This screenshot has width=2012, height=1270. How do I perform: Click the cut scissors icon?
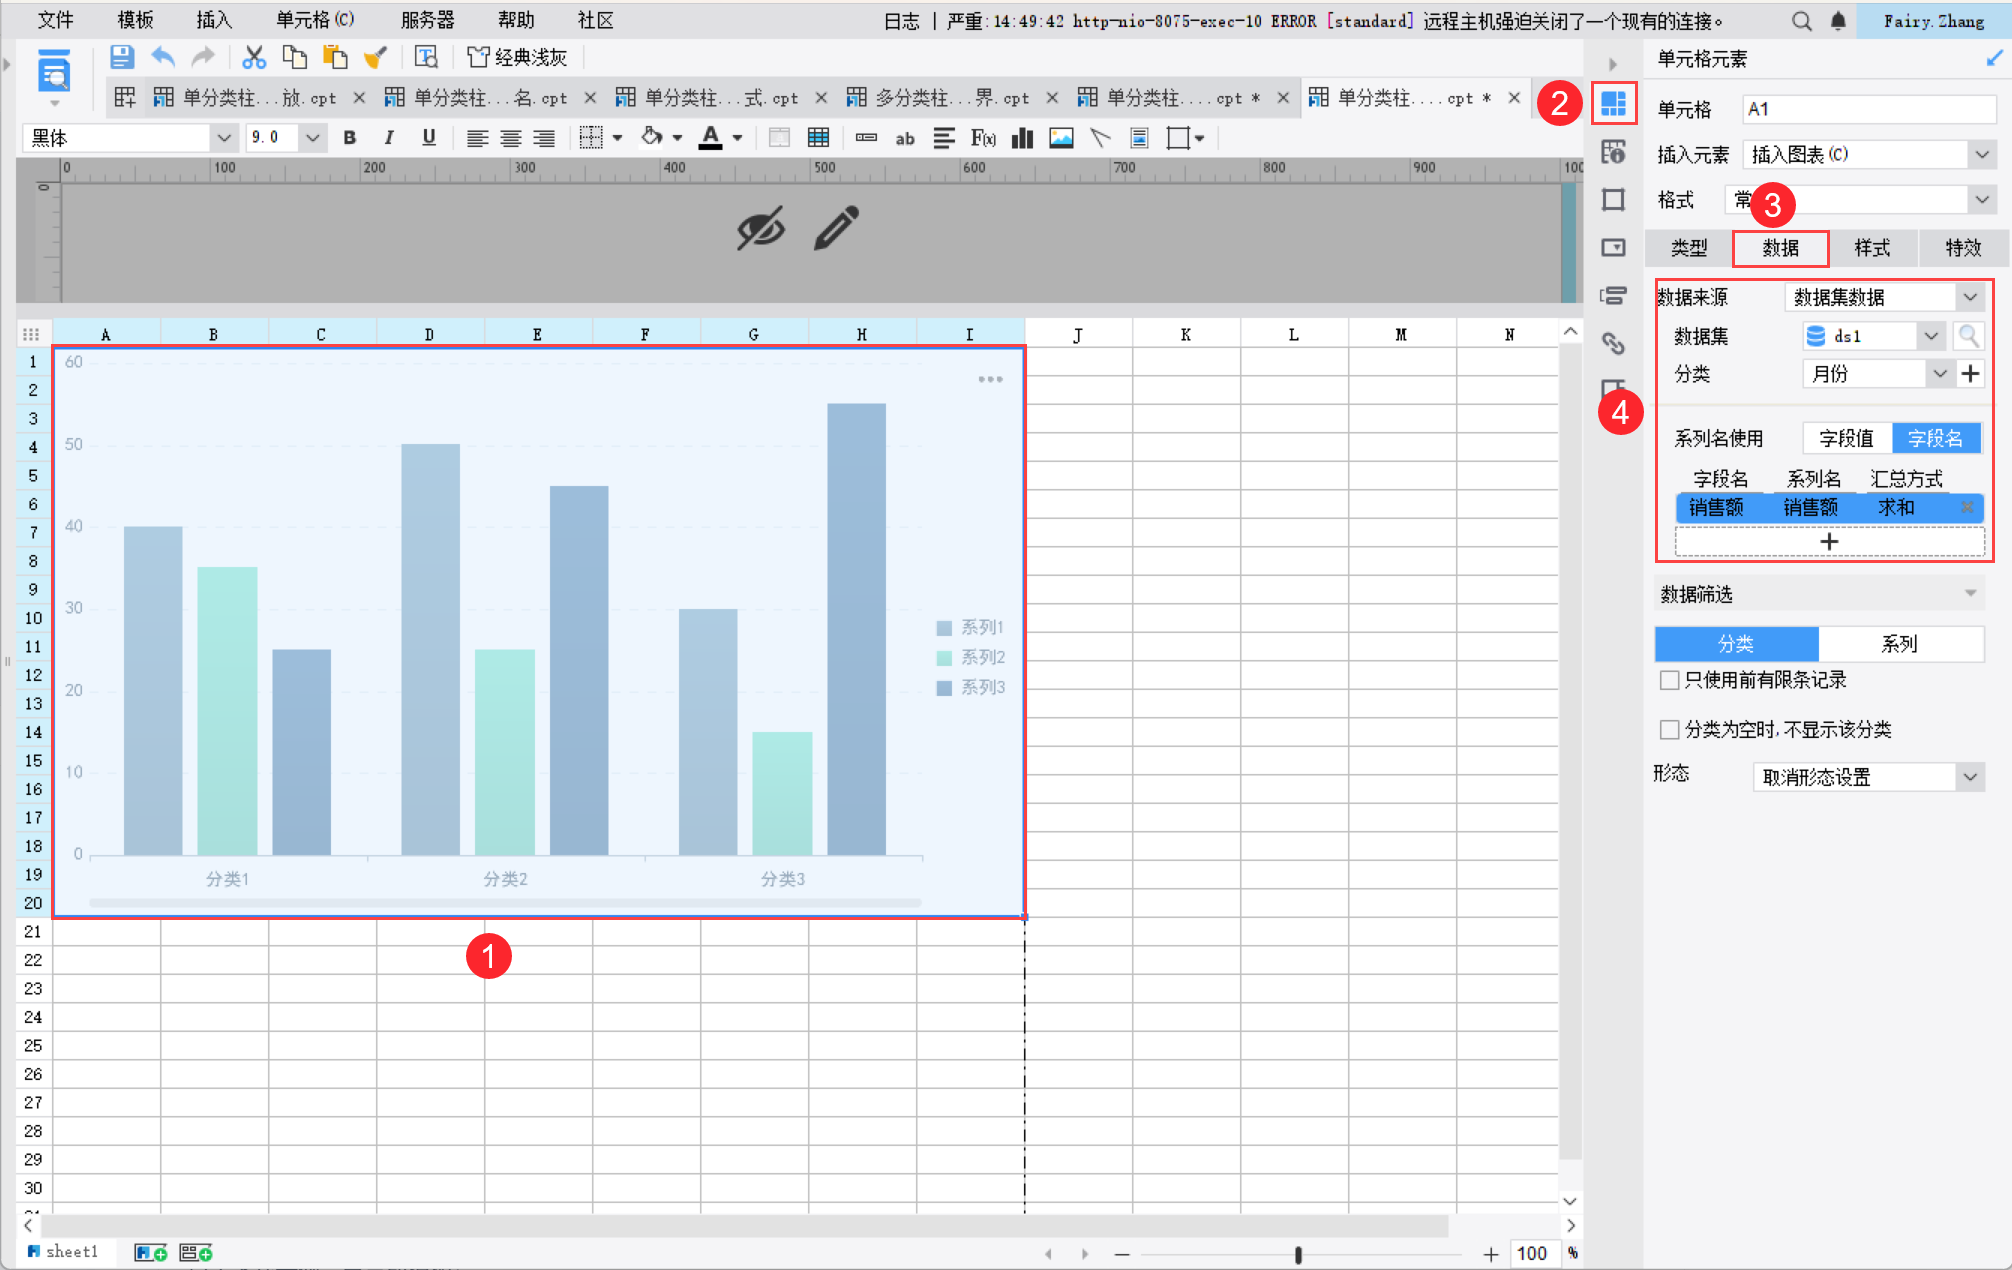[x=254, y=57]
